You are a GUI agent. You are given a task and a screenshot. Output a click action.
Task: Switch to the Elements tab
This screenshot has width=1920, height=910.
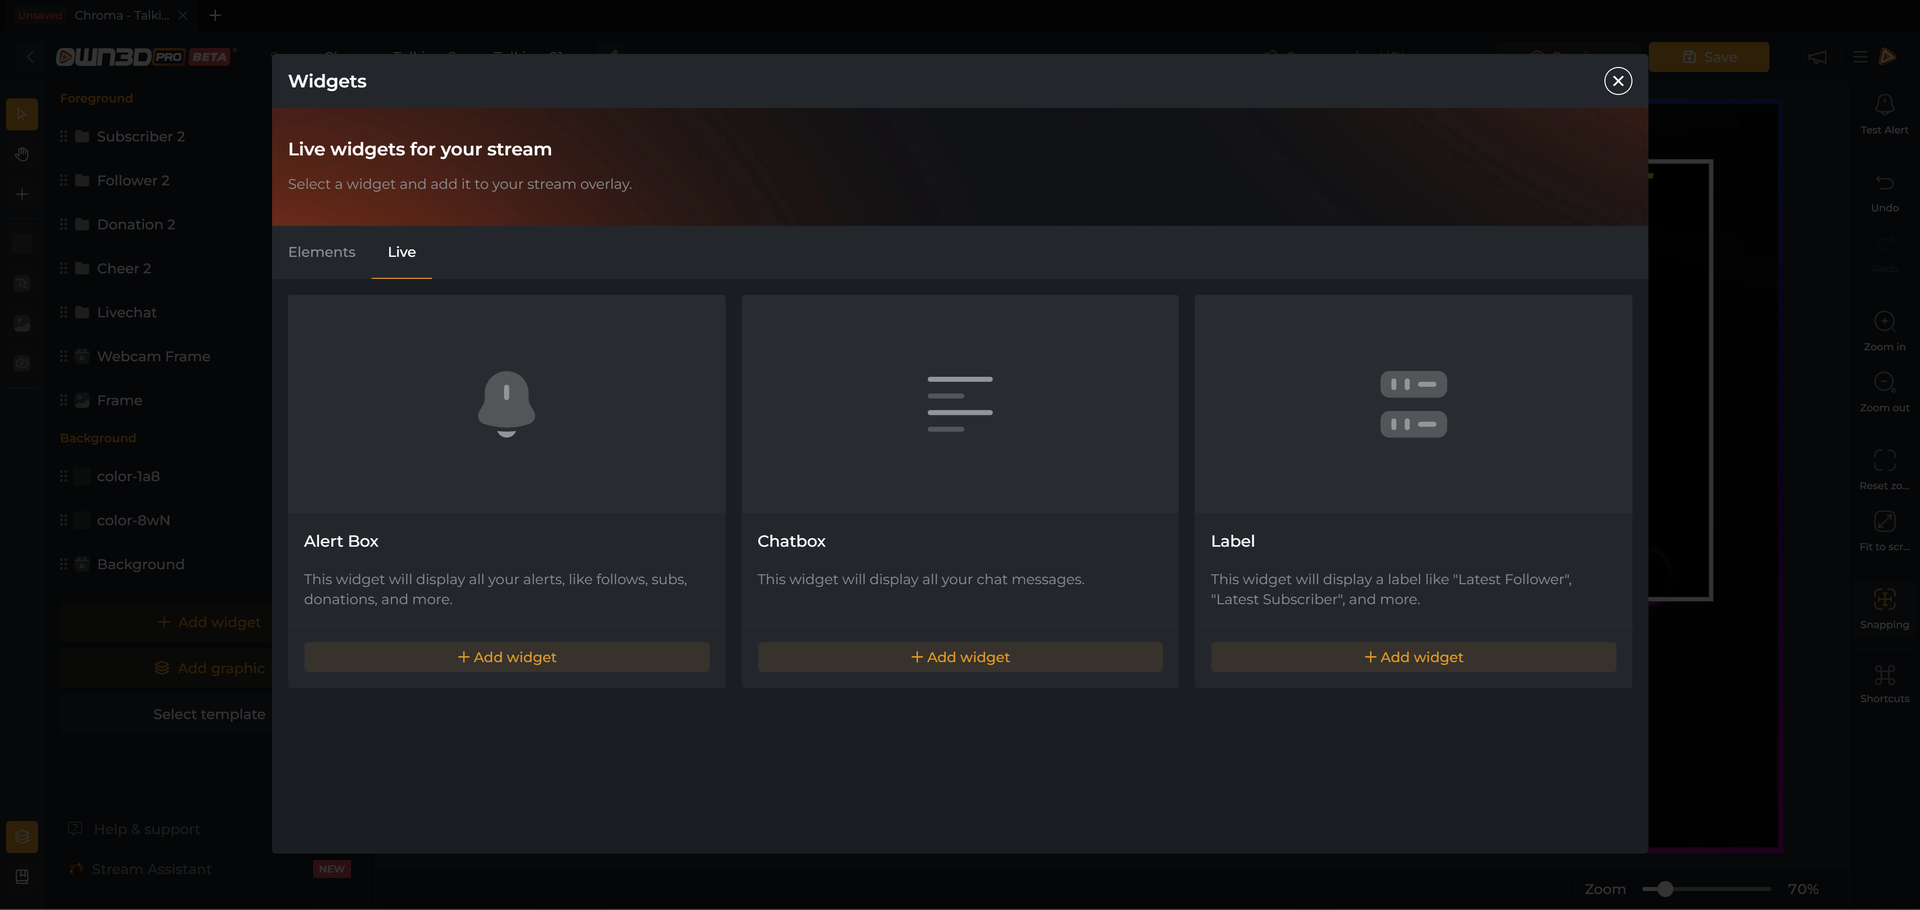pyautogui.click(x=321, y=252)
